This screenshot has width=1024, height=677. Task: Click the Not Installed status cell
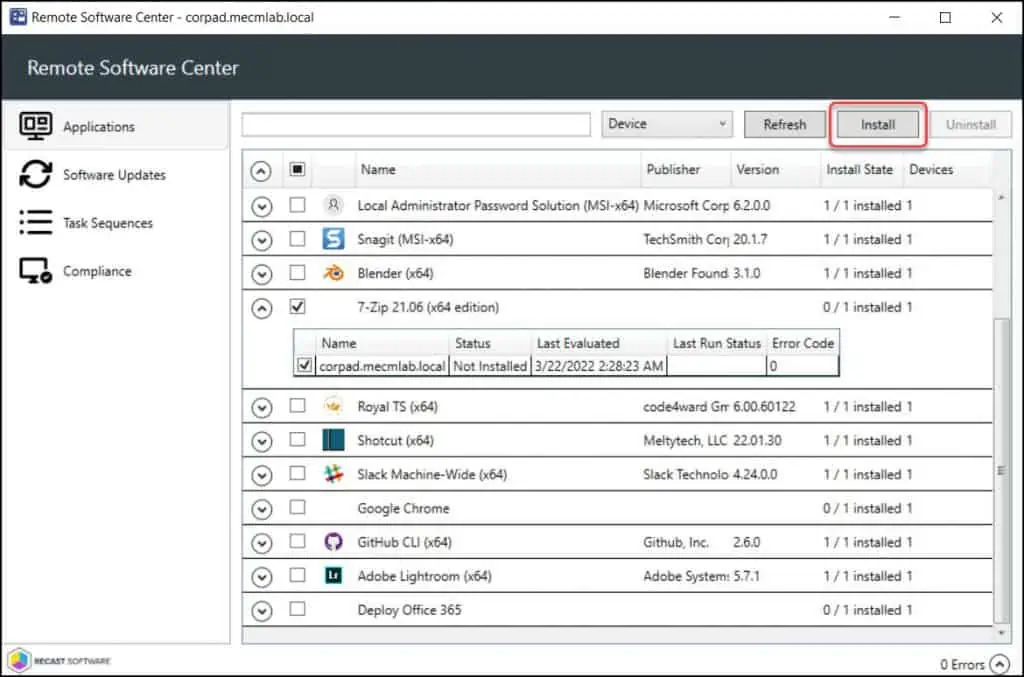pos(490,366)
